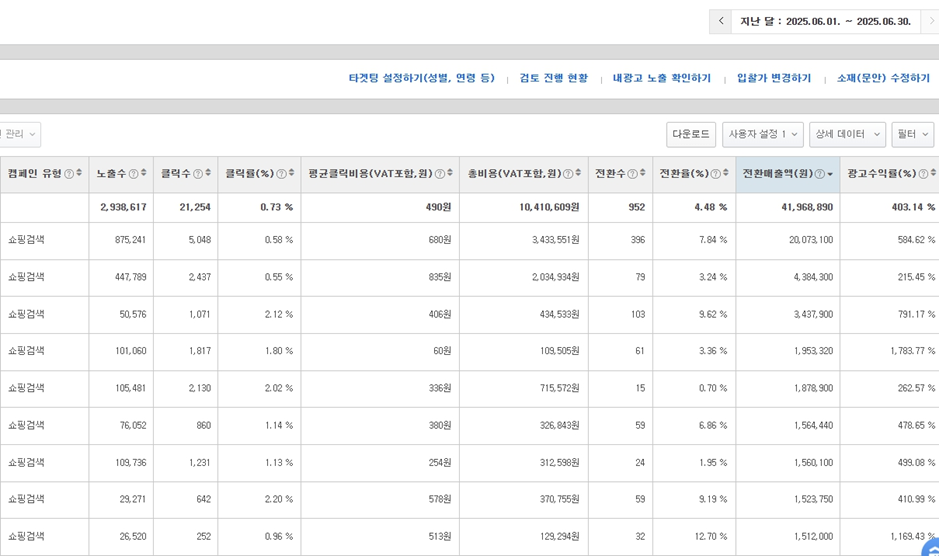The height and width of the screenshot is (556, 939).
Task: Click the 입찰가 변경하기 link
Action: 774,78
